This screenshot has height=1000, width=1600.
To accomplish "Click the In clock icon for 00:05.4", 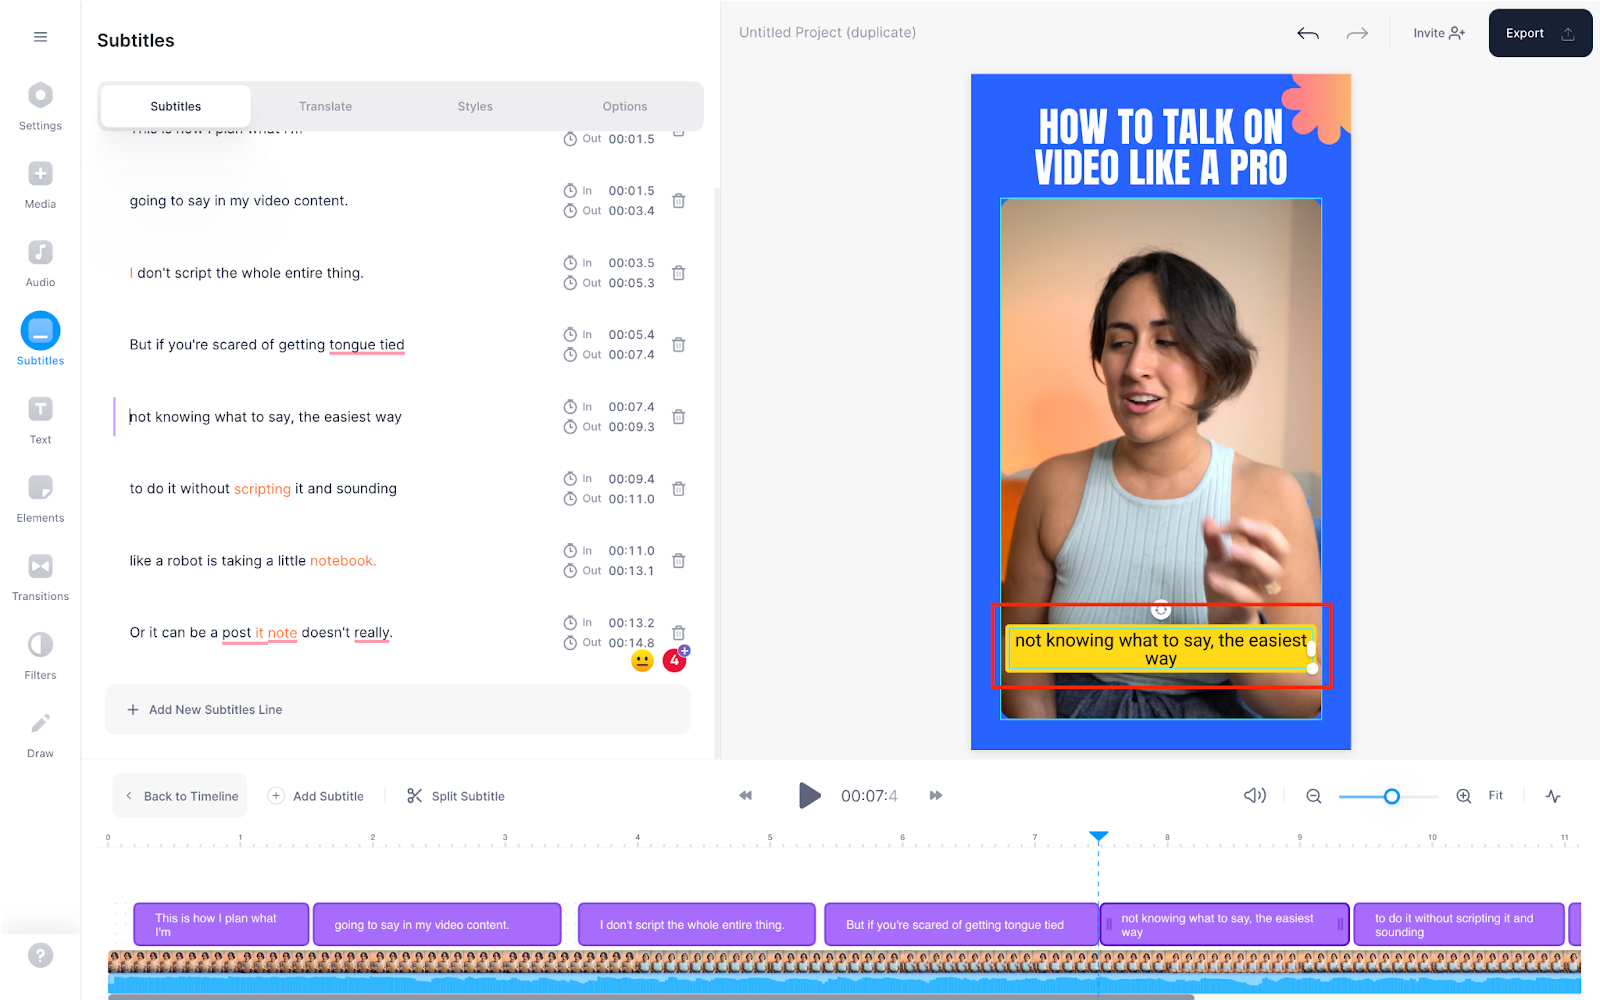I will pos(570,335).
